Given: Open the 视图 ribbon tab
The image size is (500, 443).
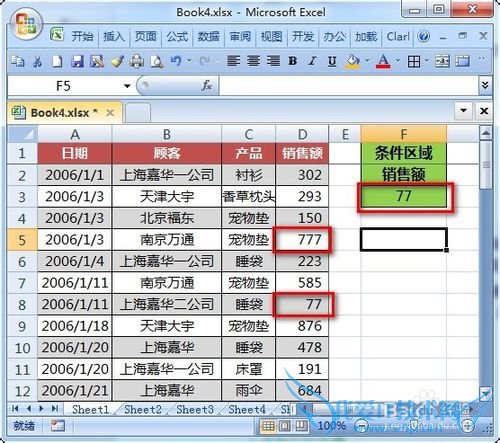Looking at the screenshot, I should coord(271,36).
